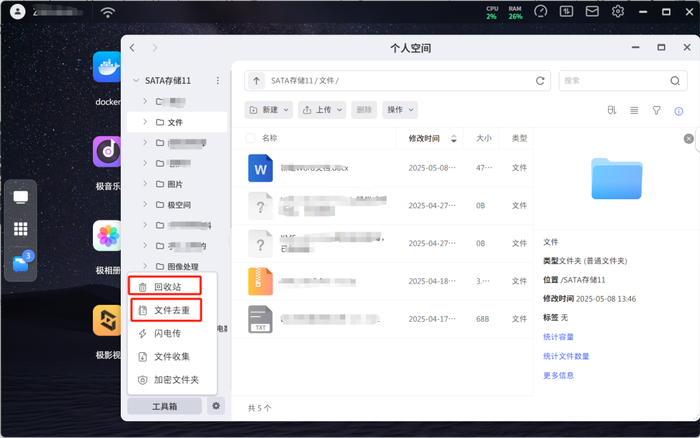Screen dimensions: 700x438
Task: Open the 上传 dropdown
Action: pyautogui.click(x=322, y=110)
